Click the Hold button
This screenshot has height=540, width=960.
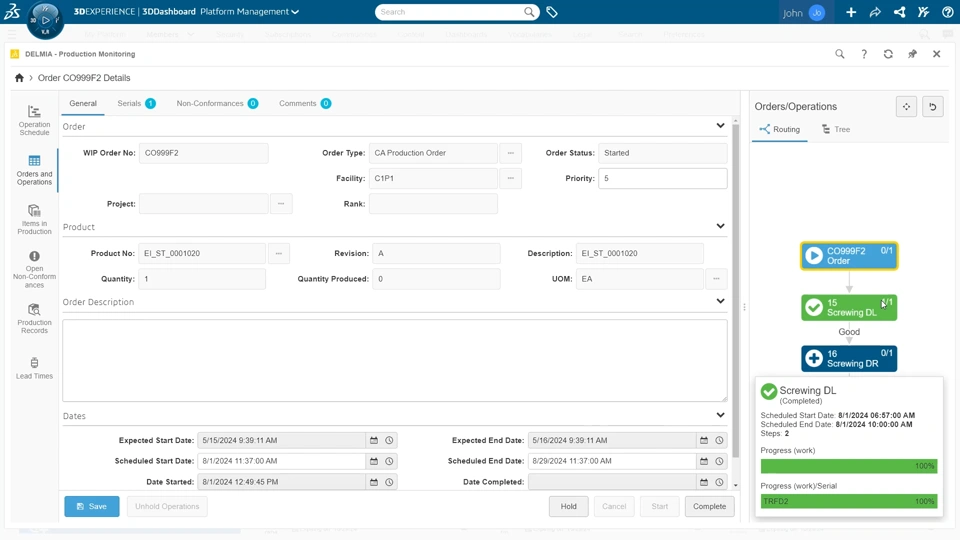pyautogui.click(x=568, y=506)
